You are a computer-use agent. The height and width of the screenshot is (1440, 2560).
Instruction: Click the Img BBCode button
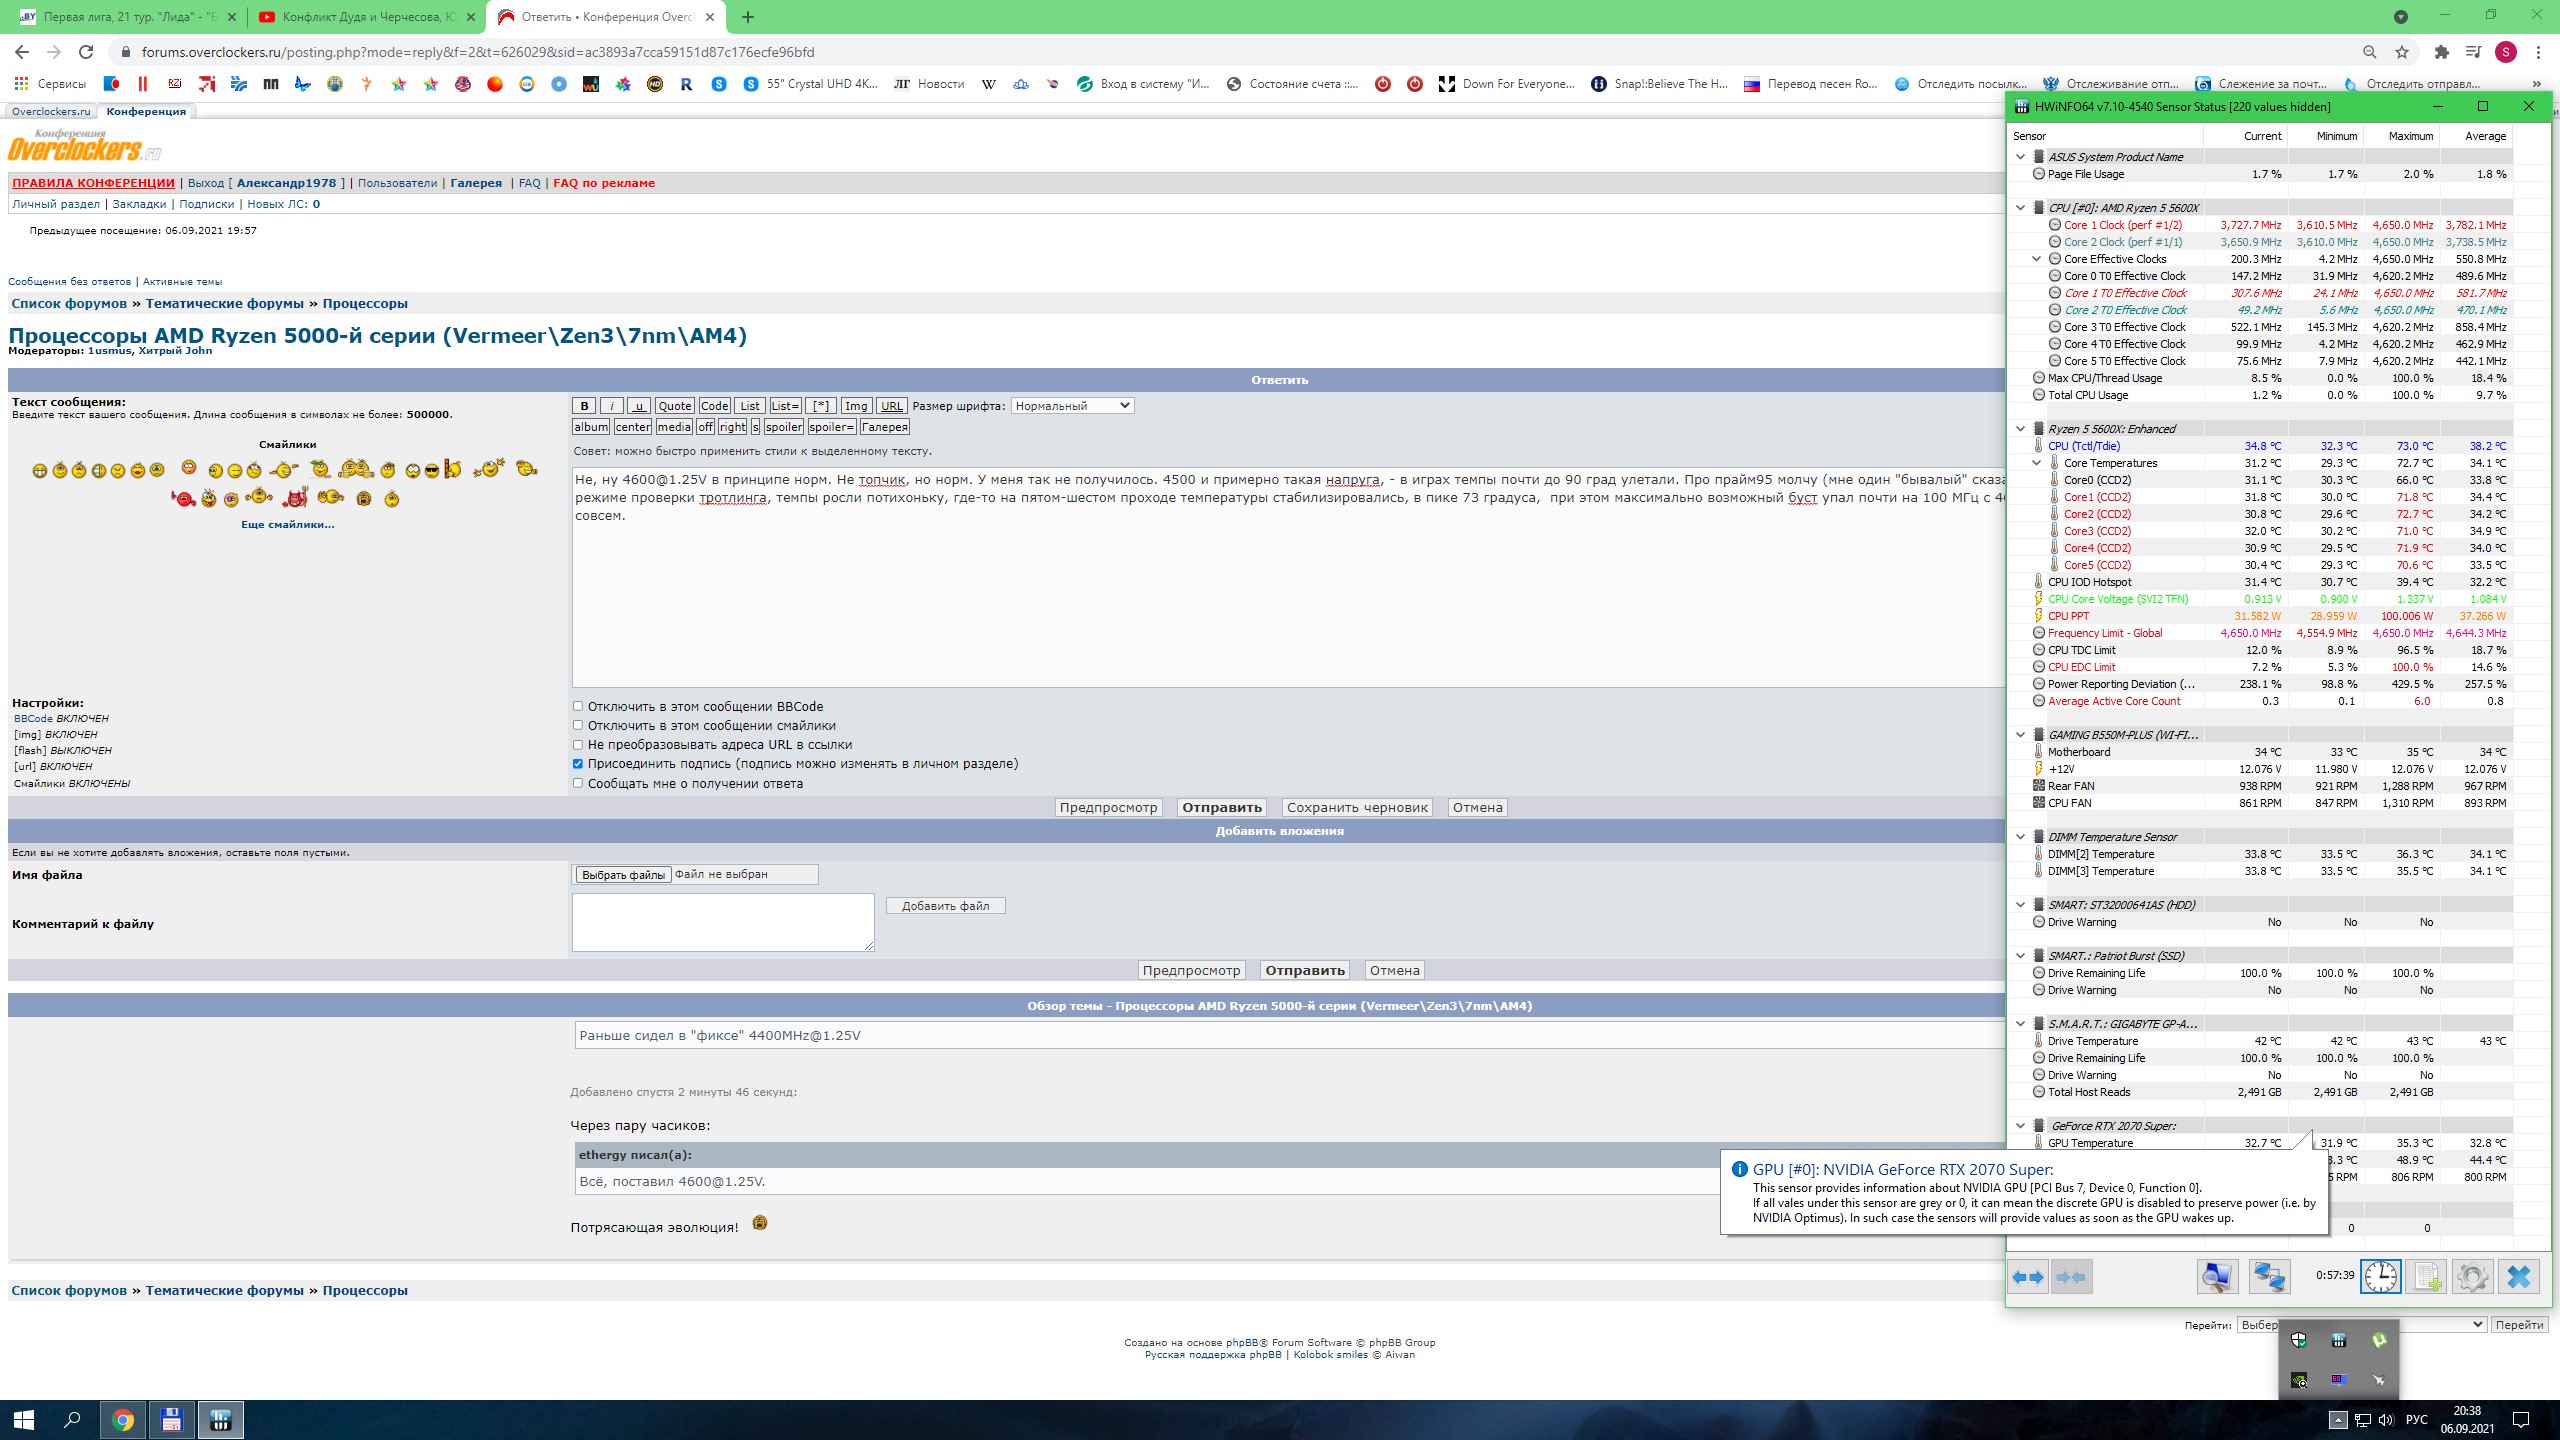click(x=855, y=406)
